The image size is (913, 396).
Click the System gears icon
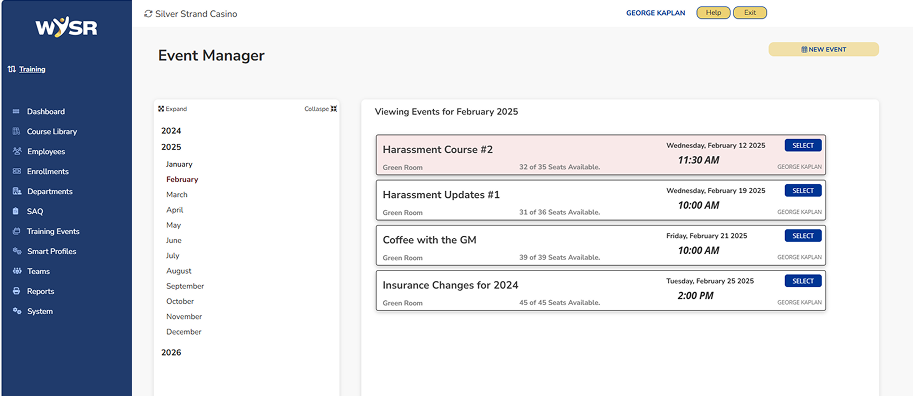point(16,311)
